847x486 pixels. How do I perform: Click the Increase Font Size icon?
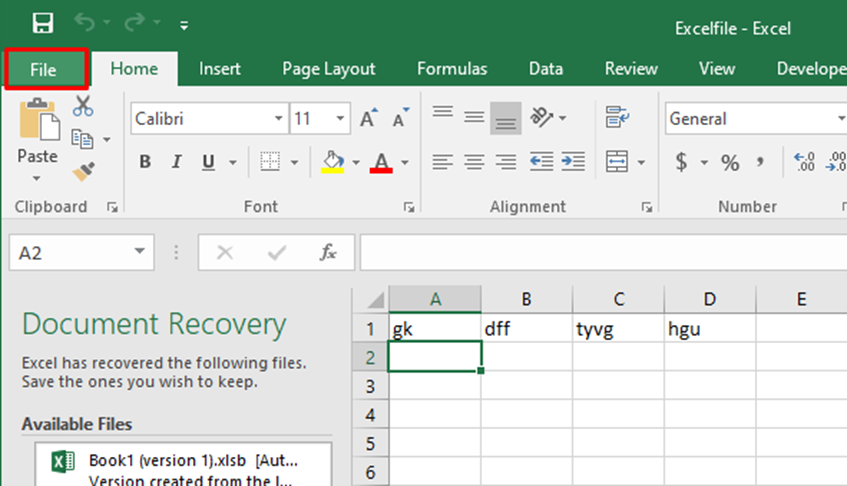pyautogui.click(x=368, y=118)
